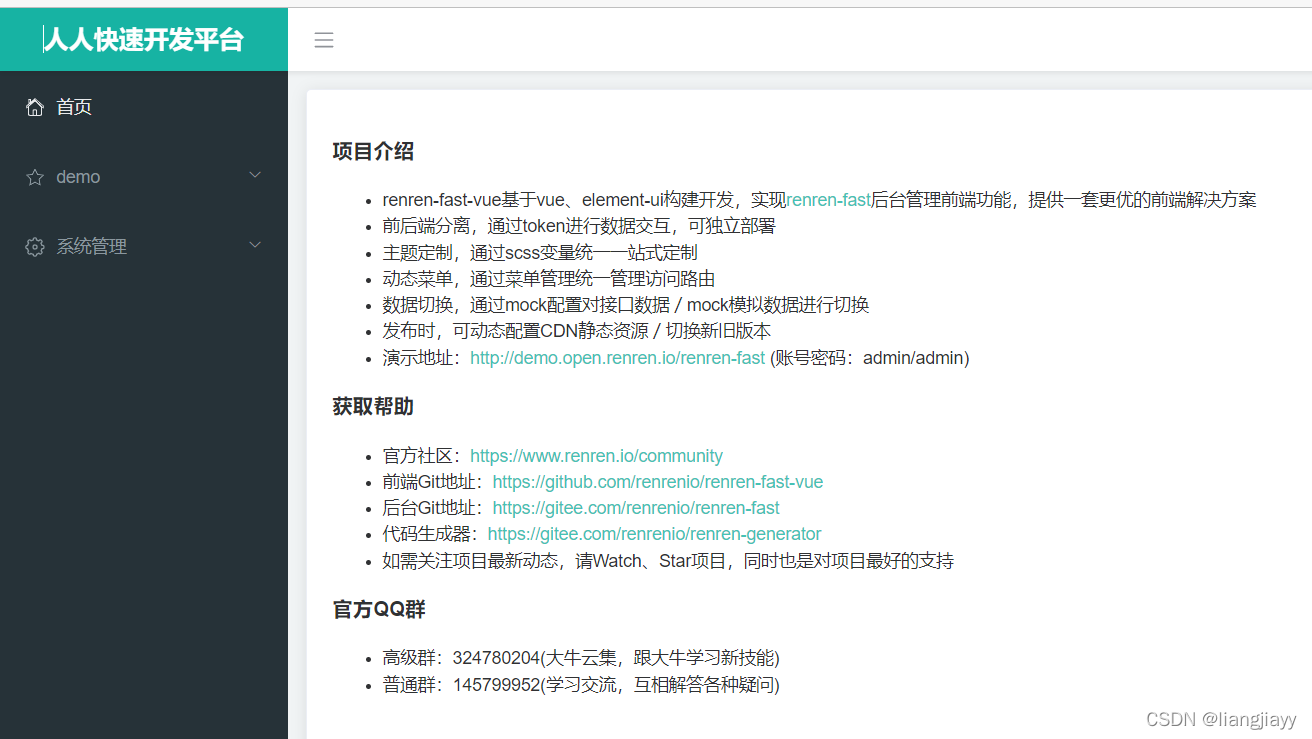Open the renren-generator code generator link
This screenshot has width=1312, height=739.
click(654, 533)
